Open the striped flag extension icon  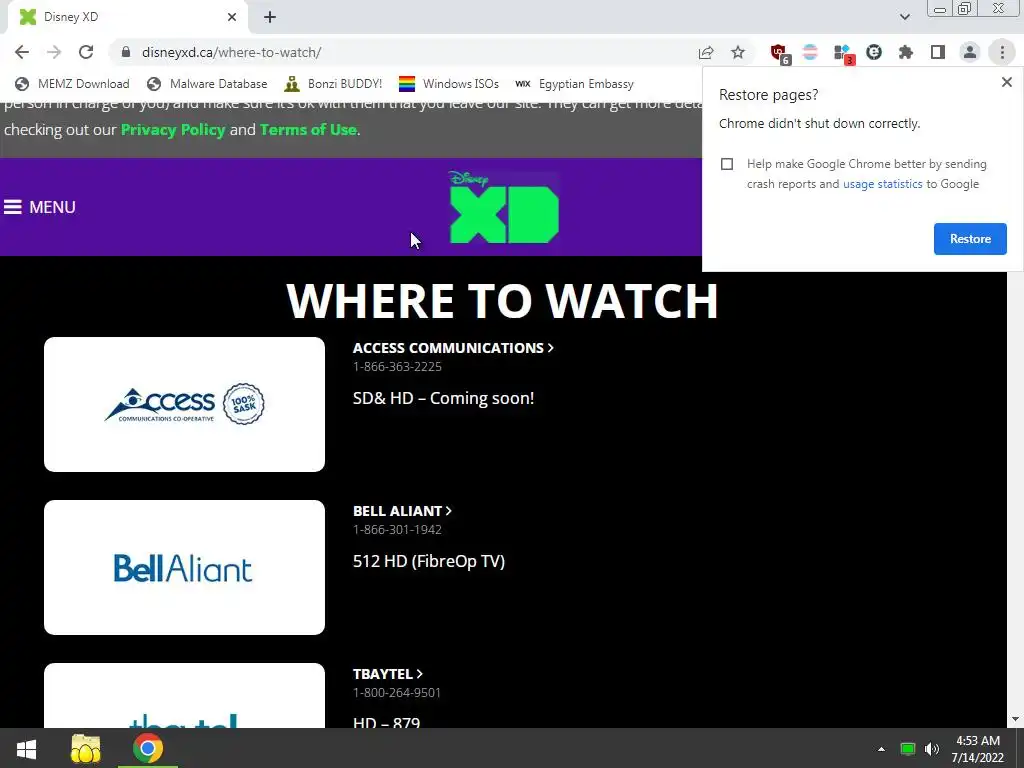pos(810,52)
